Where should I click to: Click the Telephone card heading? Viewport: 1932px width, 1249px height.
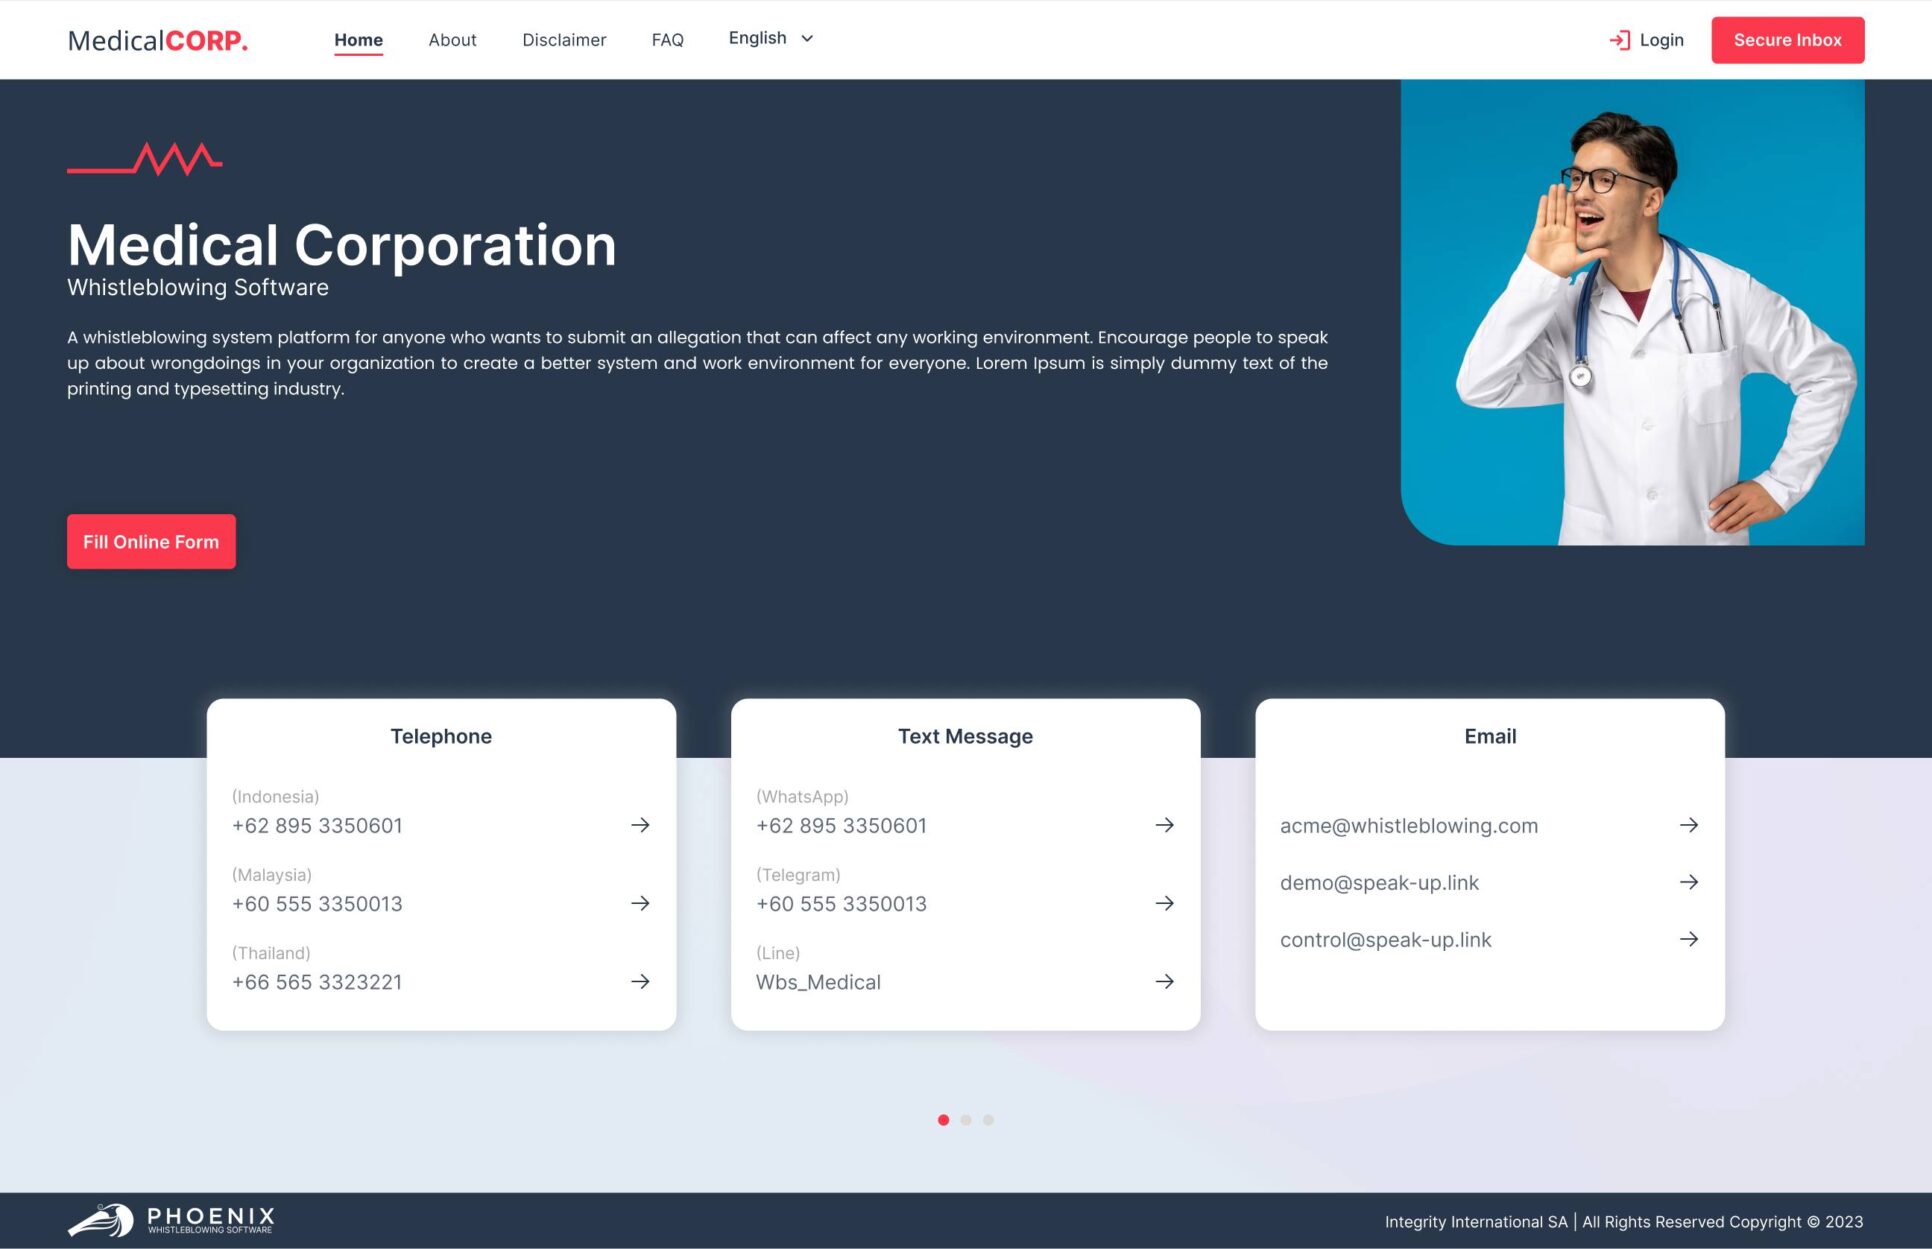(441, 736)
